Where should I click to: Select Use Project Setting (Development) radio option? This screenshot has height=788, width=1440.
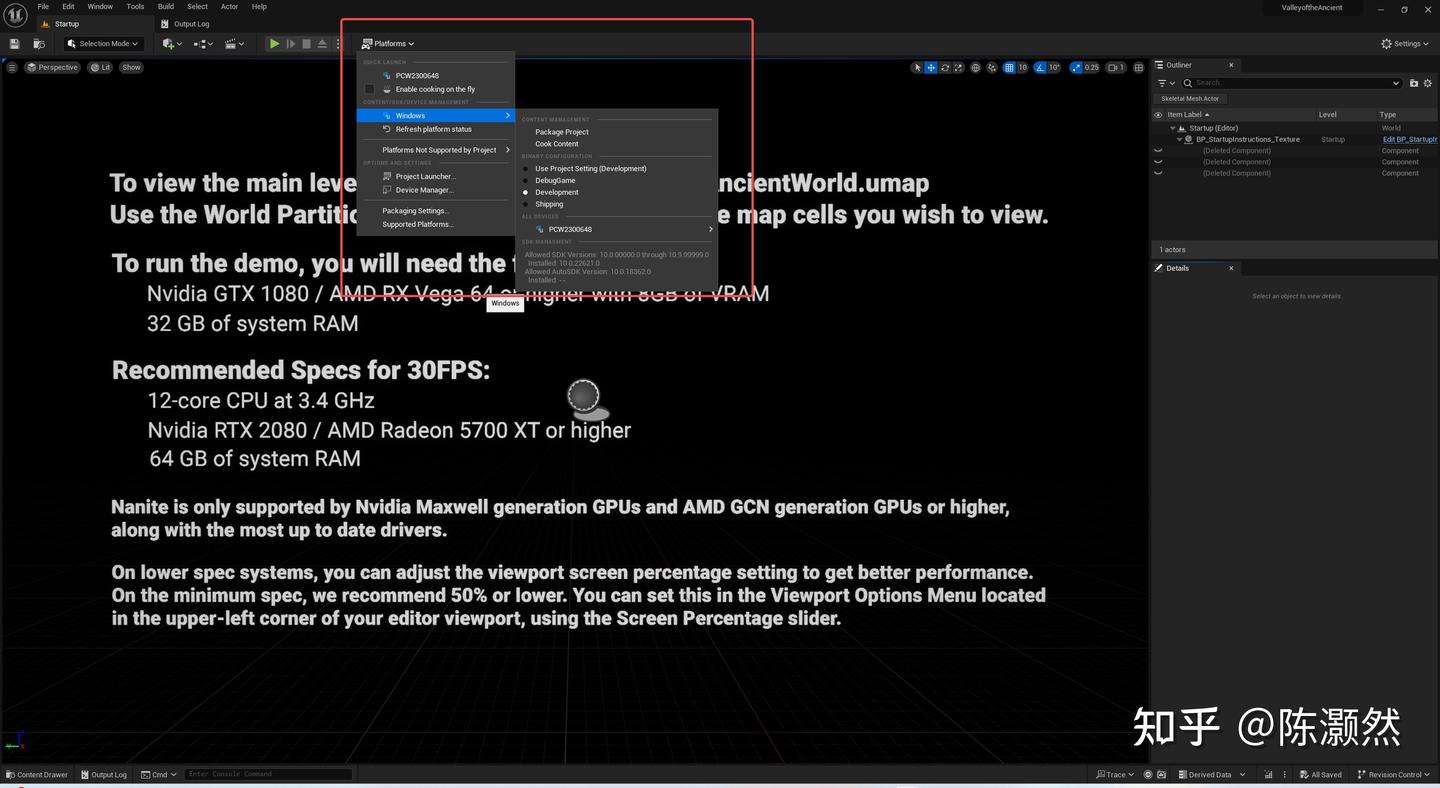tap(525, 169)
